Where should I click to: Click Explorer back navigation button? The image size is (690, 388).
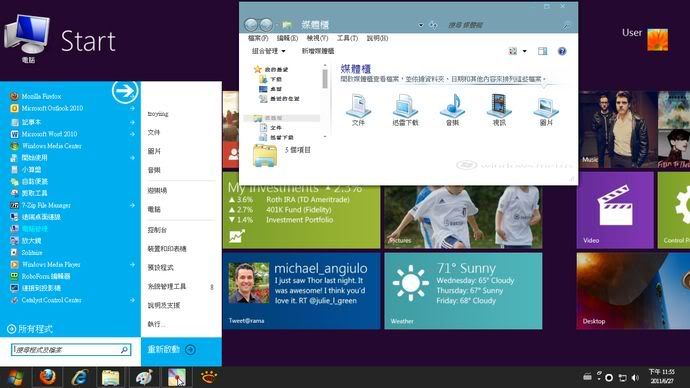point(251,25)
